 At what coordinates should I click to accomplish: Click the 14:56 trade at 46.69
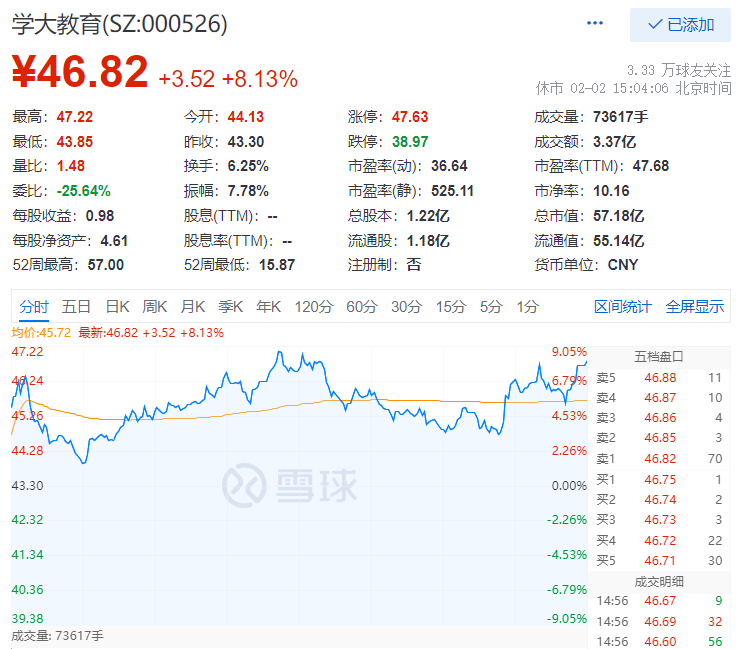pos(659,622)
